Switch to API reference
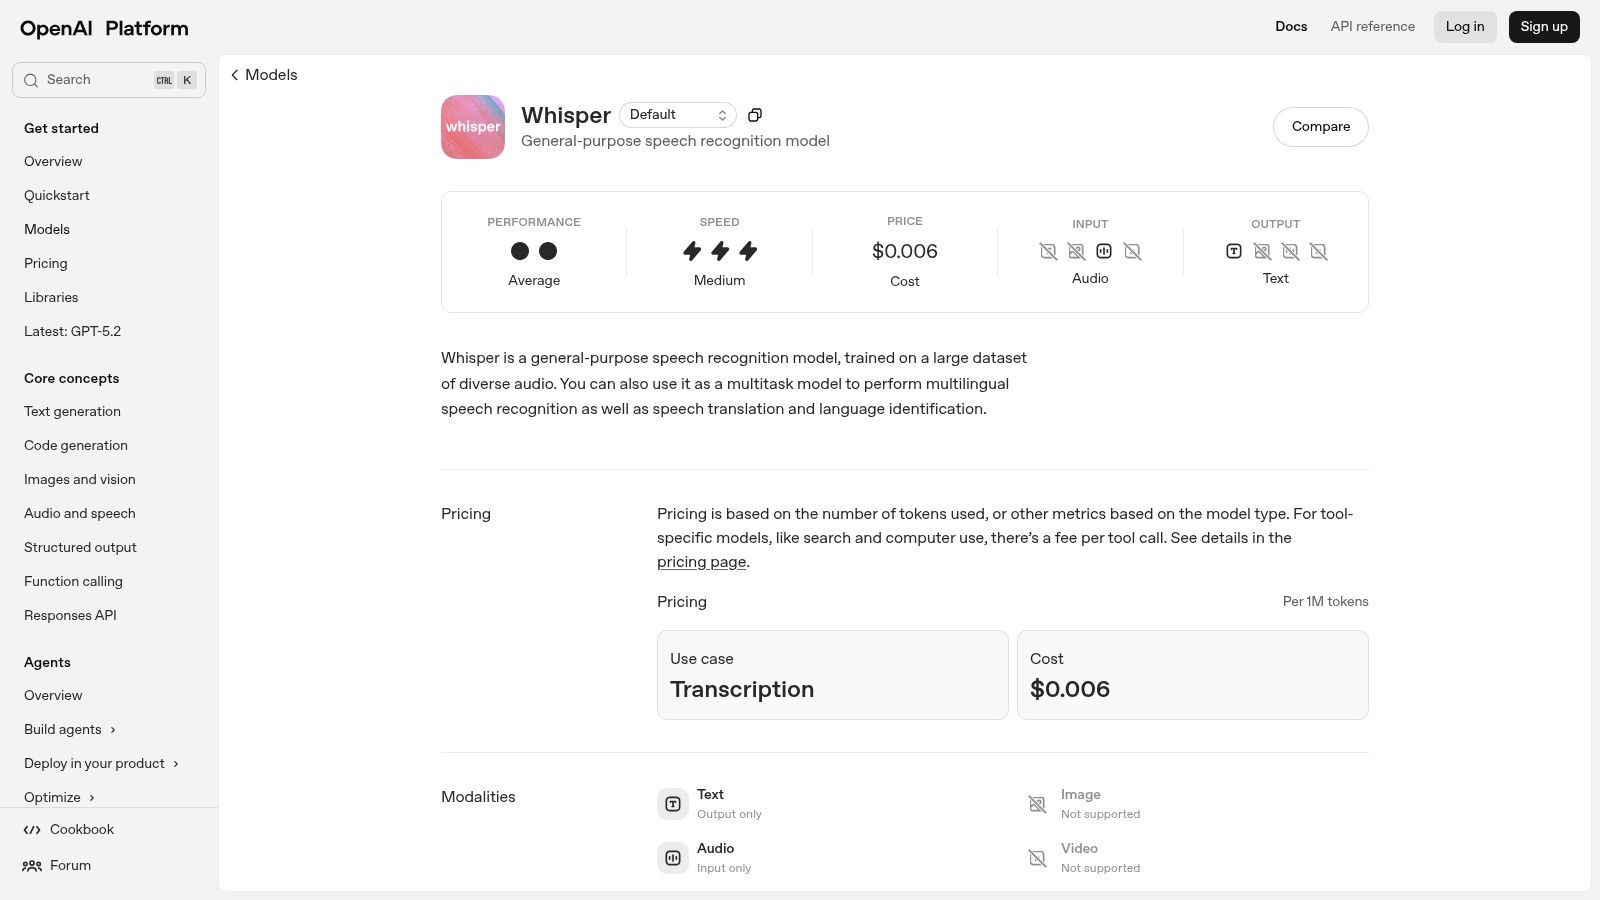1600x900 pixels. (1372, 26)
